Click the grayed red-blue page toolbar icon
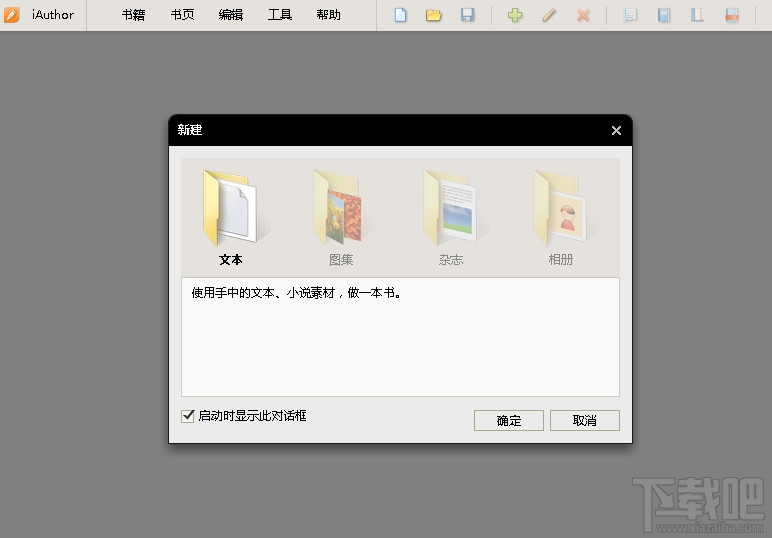The image size is (772, 538). click(x=732, y=15)
